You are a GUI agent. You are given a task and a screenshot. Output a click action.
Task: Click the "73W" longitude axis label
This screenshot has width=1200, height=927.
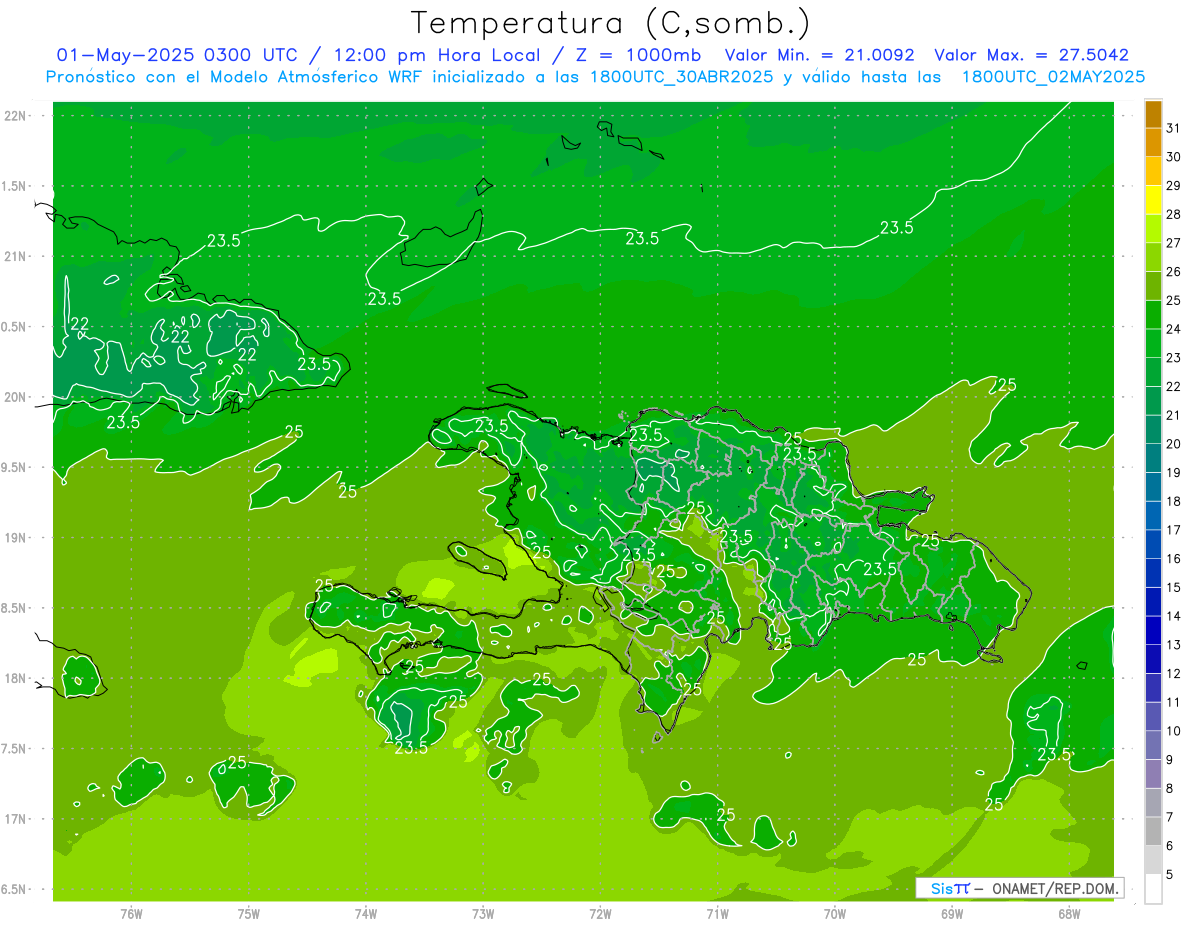pos(483,913)
